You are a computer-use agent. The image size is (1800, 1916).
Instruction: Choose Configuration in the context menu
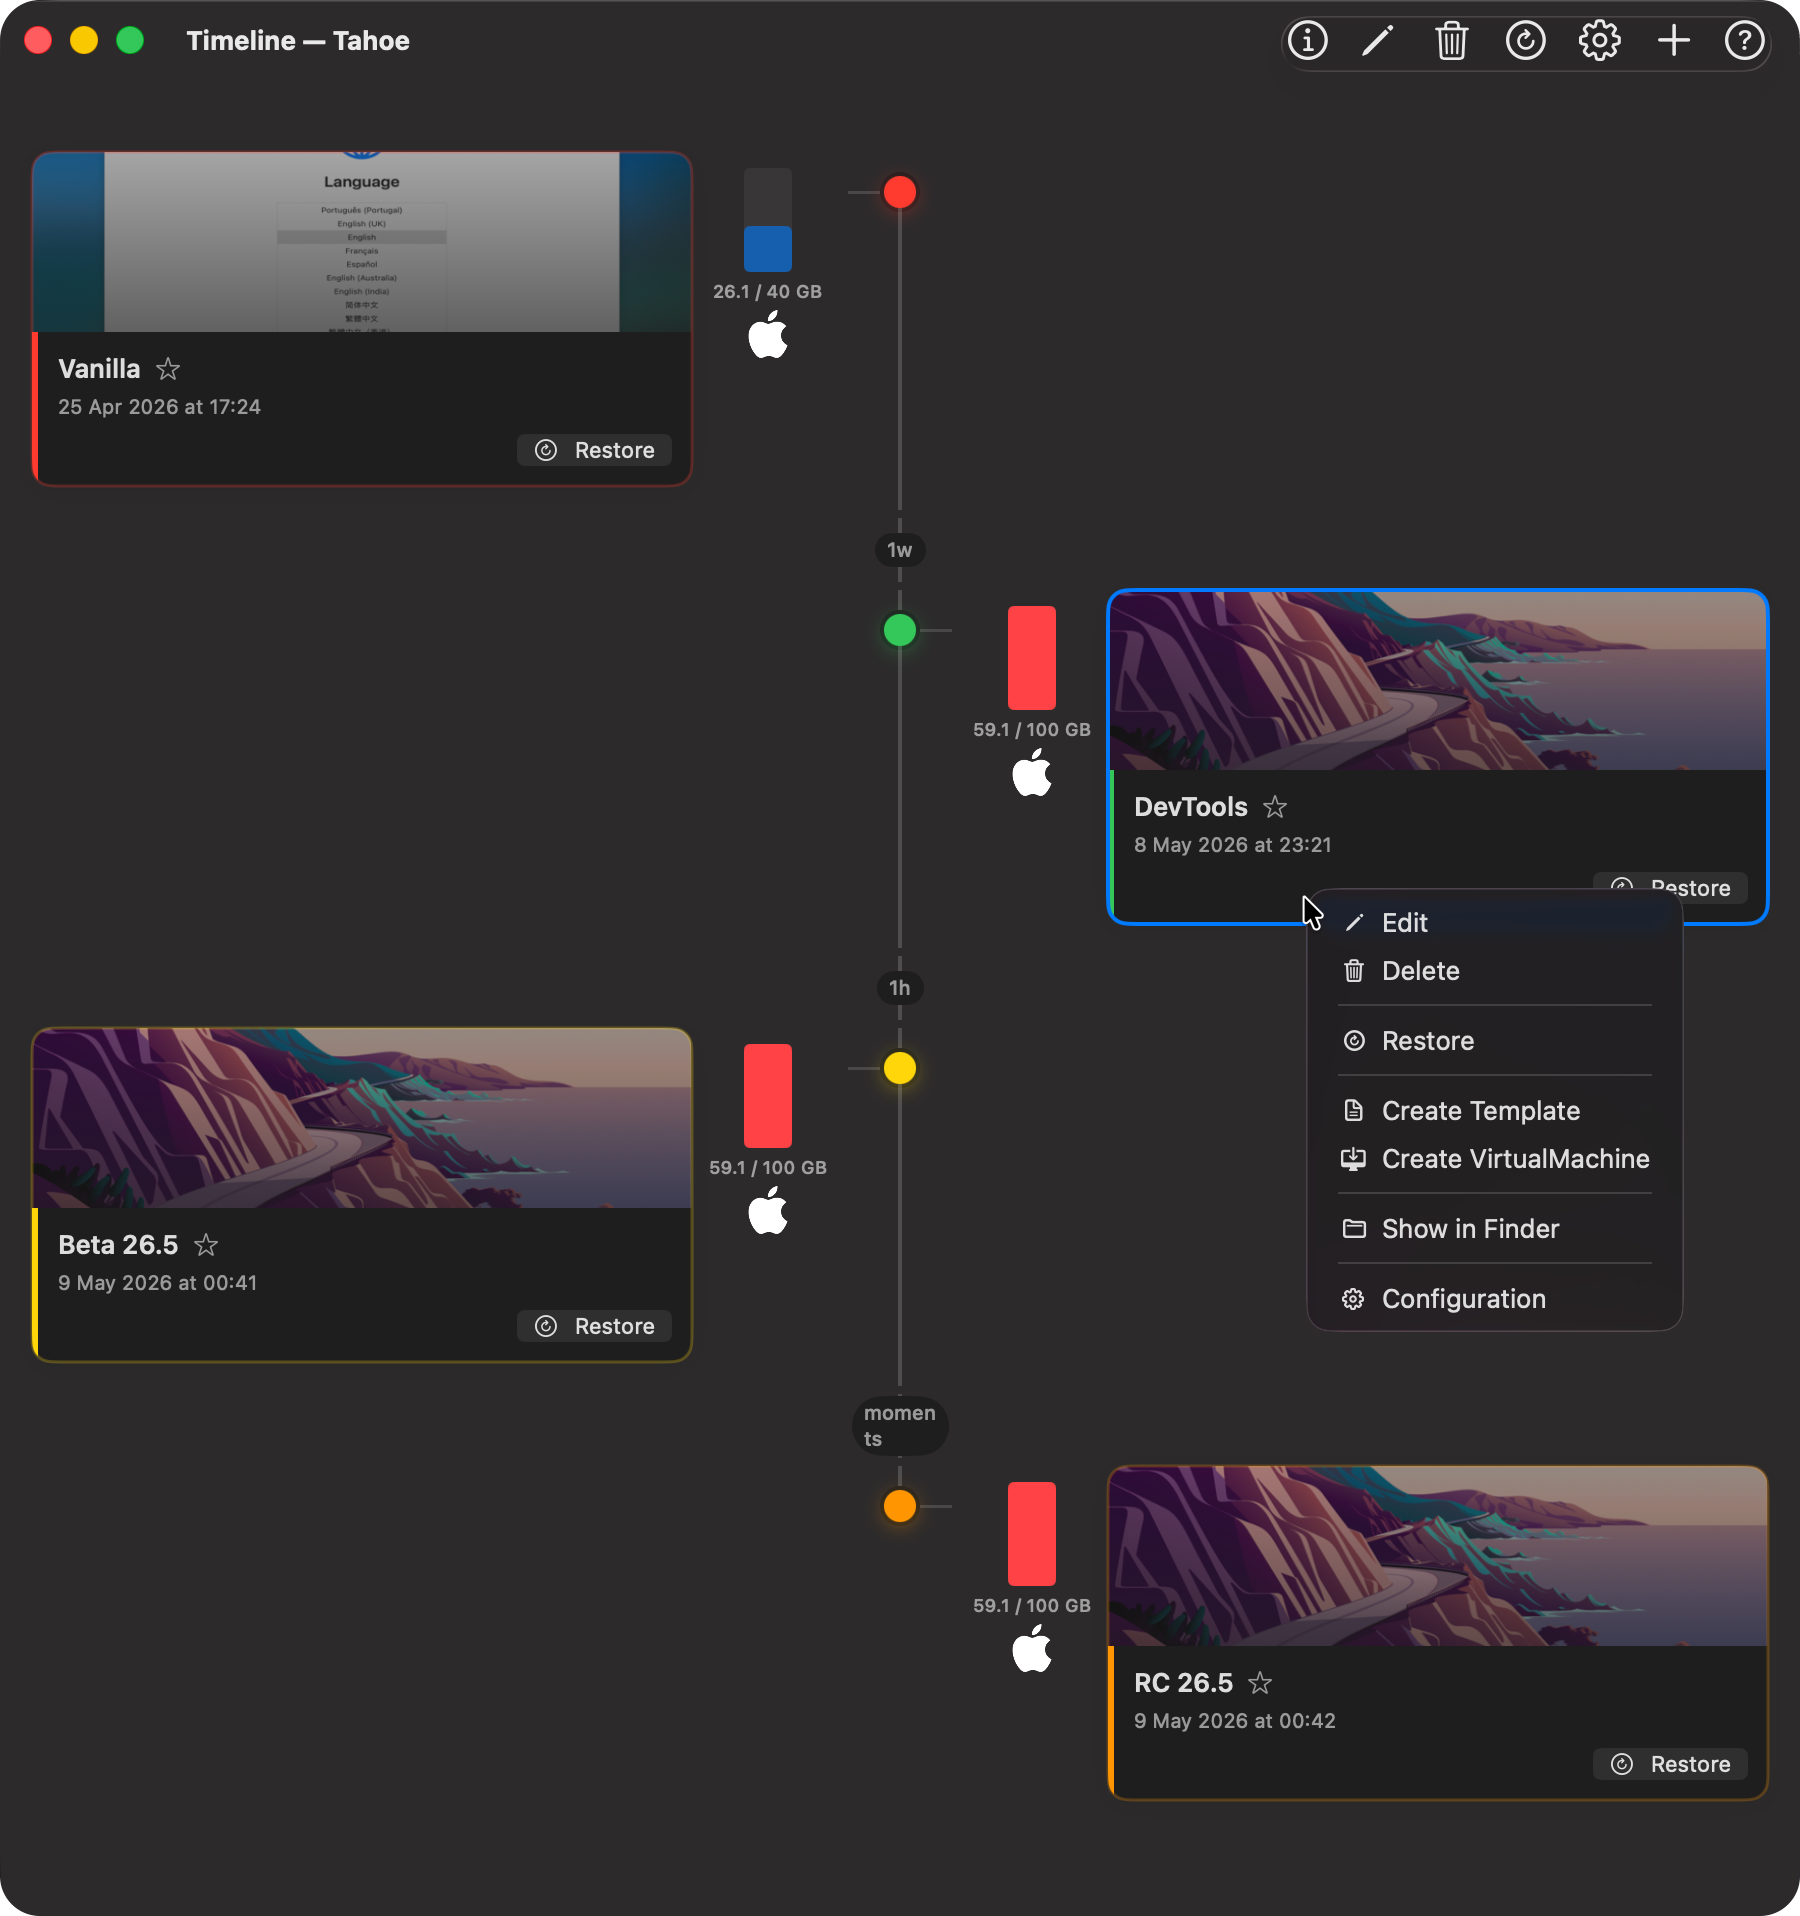pyautogui.click(x=1494, y=1299)
